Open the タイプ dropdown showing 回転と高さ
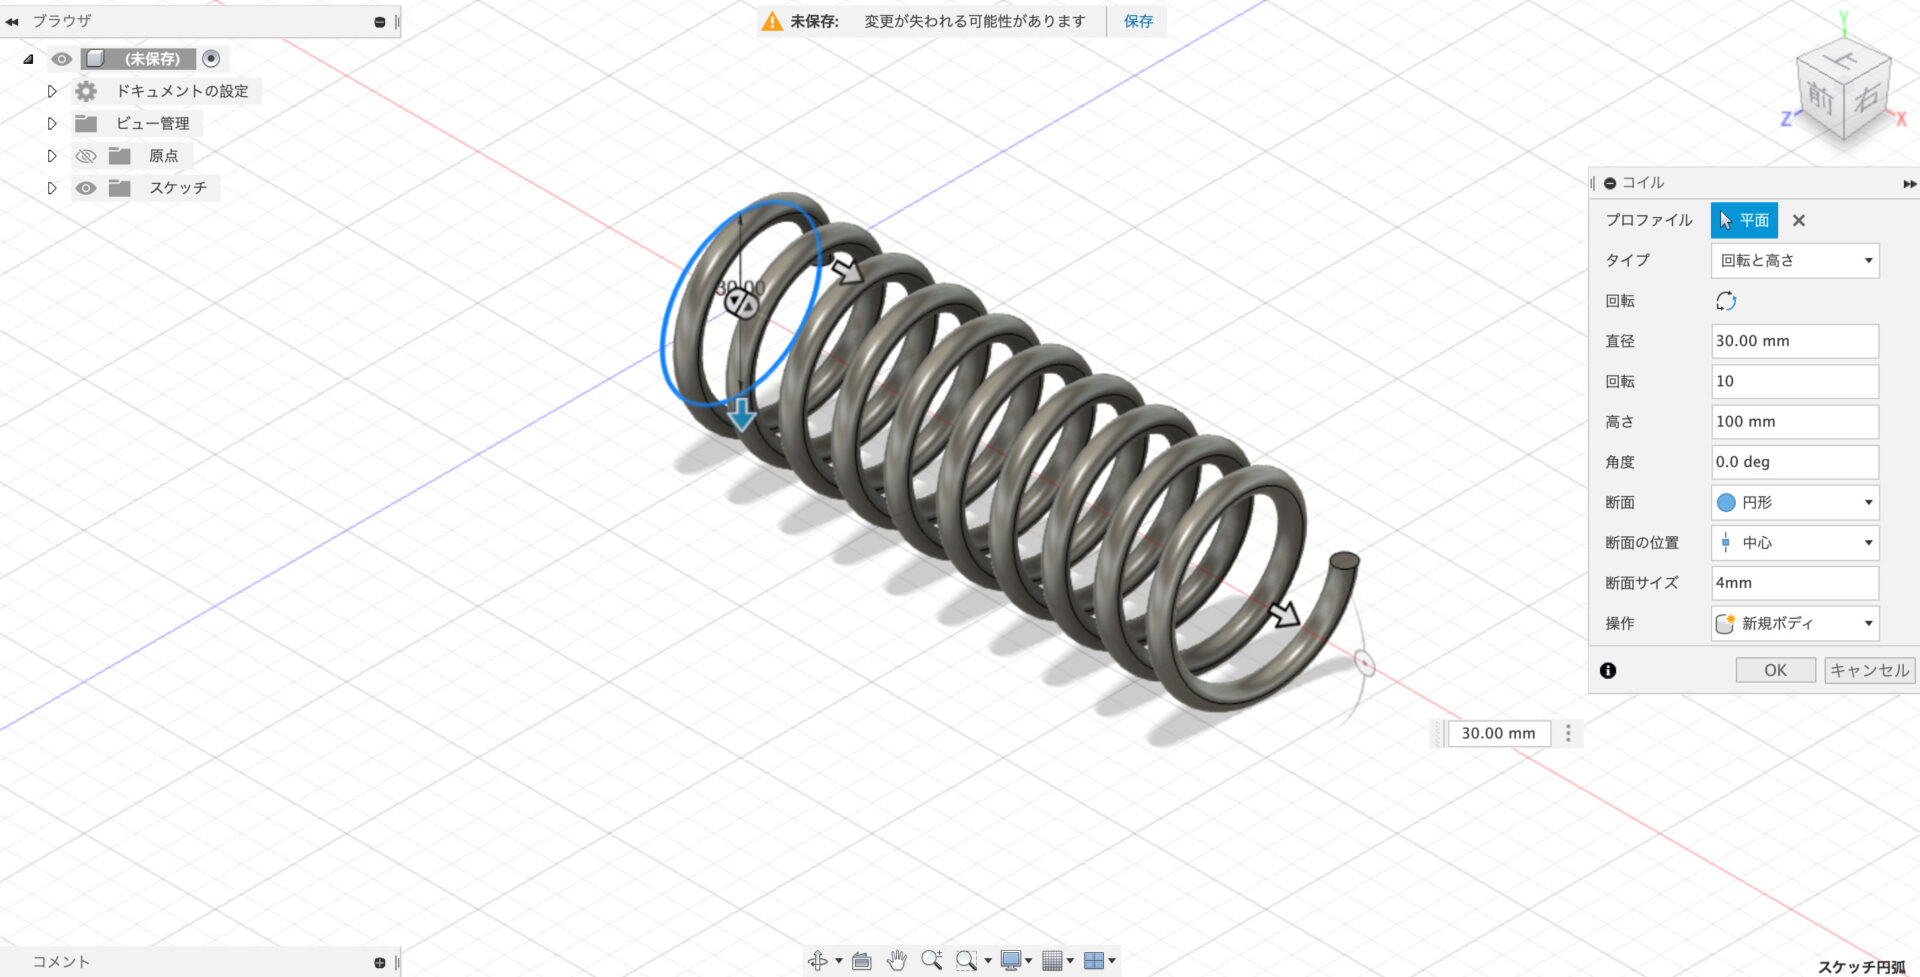Image resolution: width=1920 pixels, height=977 pixels. tap(1794, 261)
